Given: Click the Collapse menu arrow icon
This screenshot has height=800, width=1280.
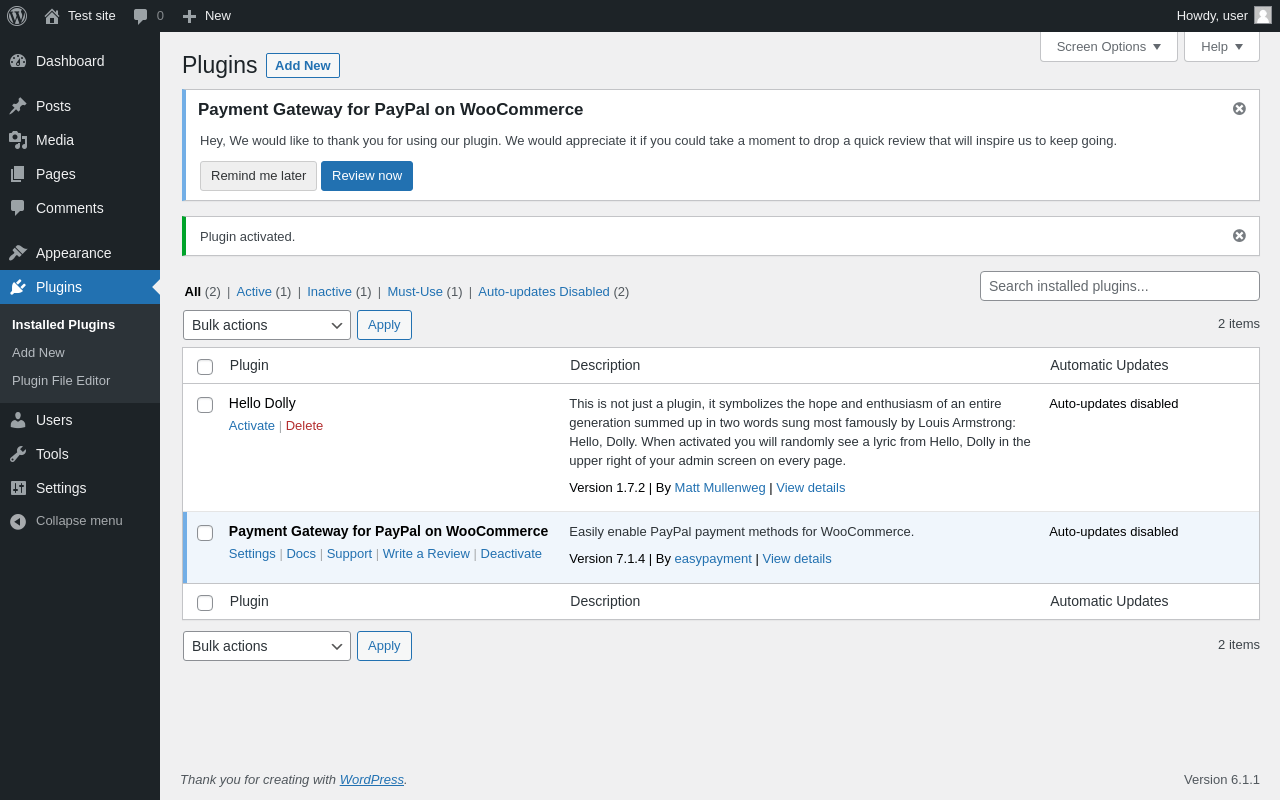Looking at the screenshot, I should (18, 521).
